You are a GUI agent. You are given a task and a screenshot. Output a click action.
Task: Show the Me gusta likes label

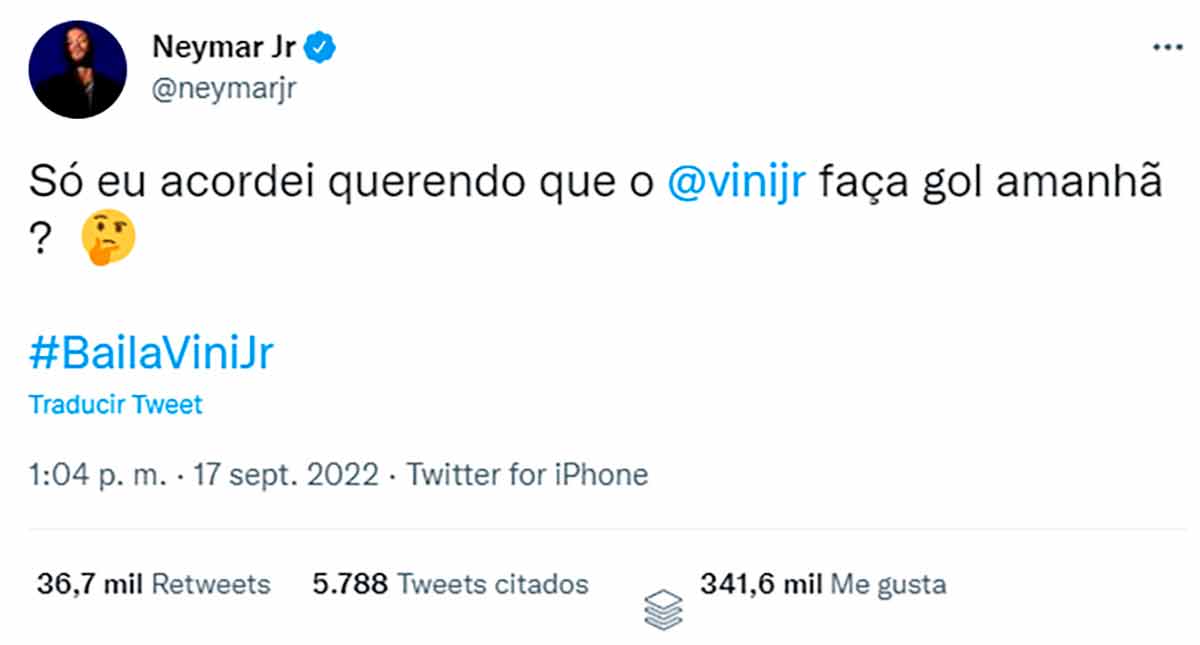click(888, 583)
